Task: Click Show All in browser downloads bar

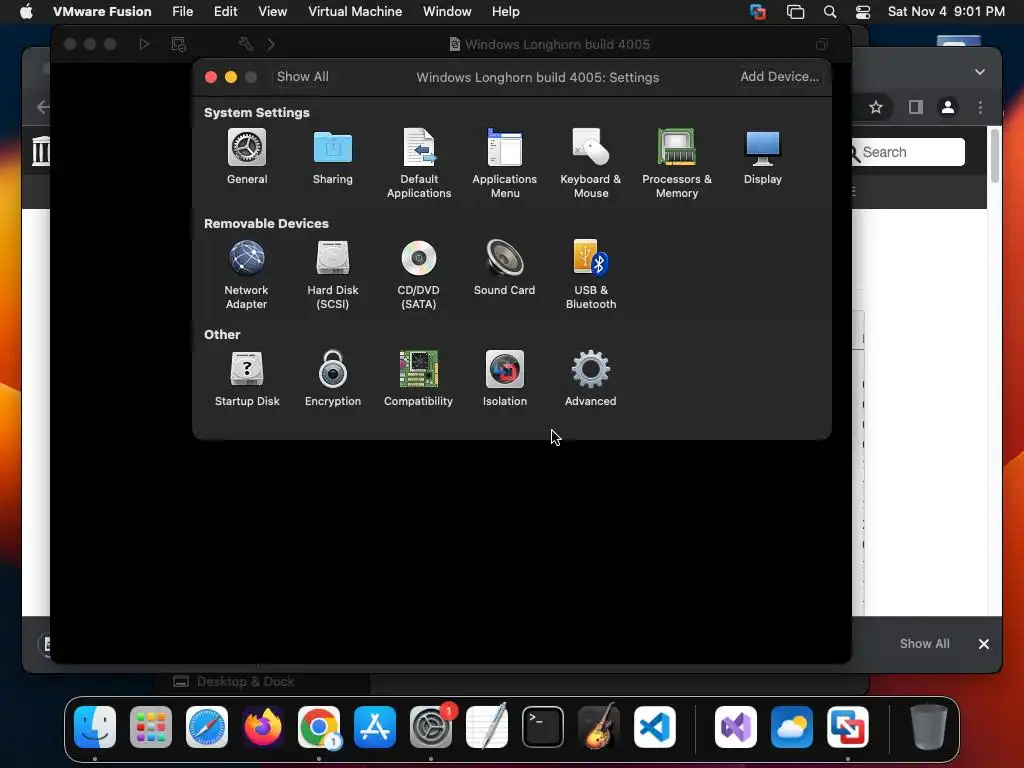Action: (x=924, y=643)
